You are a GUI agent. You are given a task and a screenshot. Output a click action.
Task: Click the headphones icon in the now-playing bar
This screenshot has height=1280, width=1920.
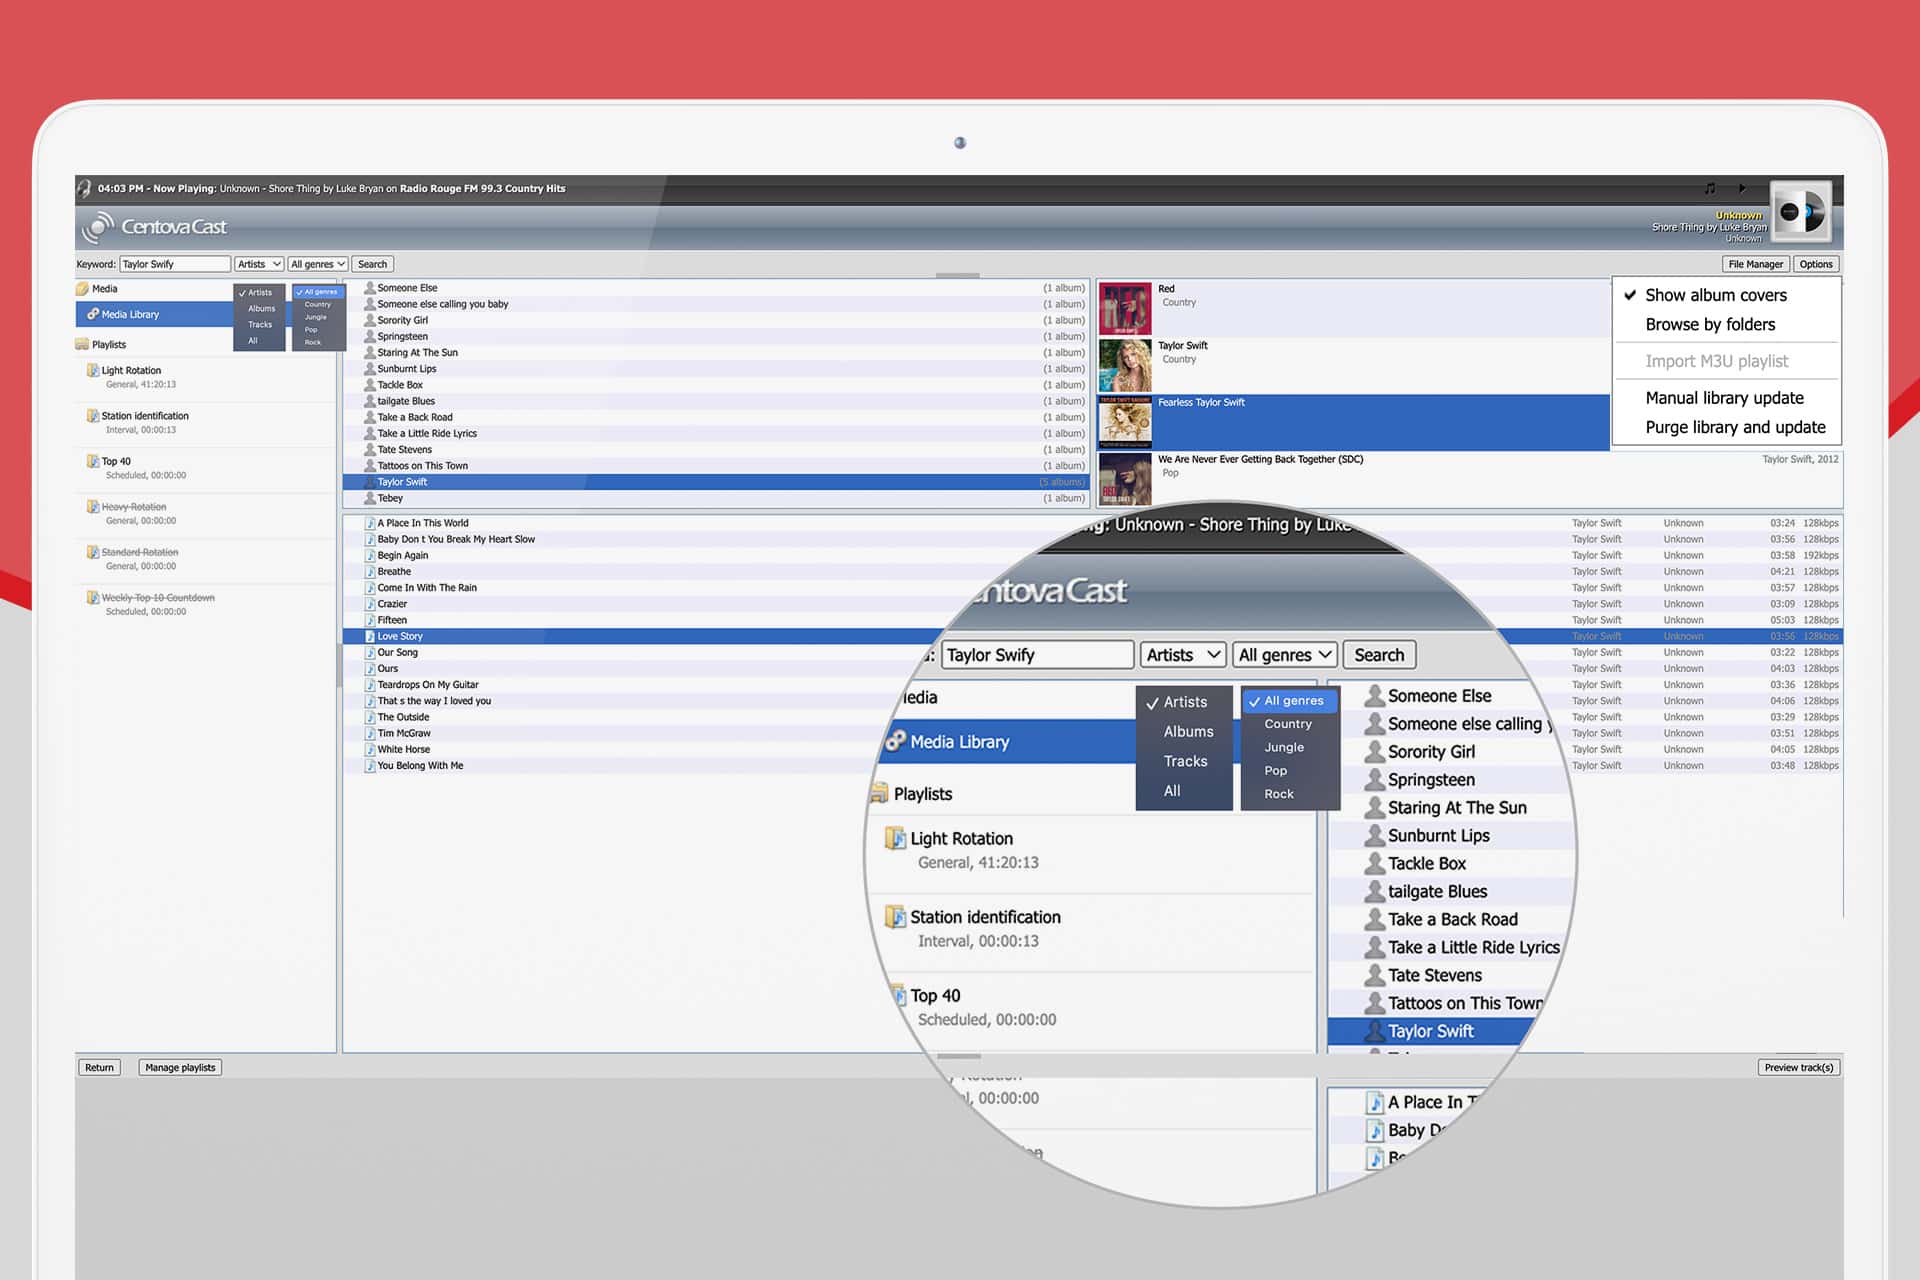point(84,188)
